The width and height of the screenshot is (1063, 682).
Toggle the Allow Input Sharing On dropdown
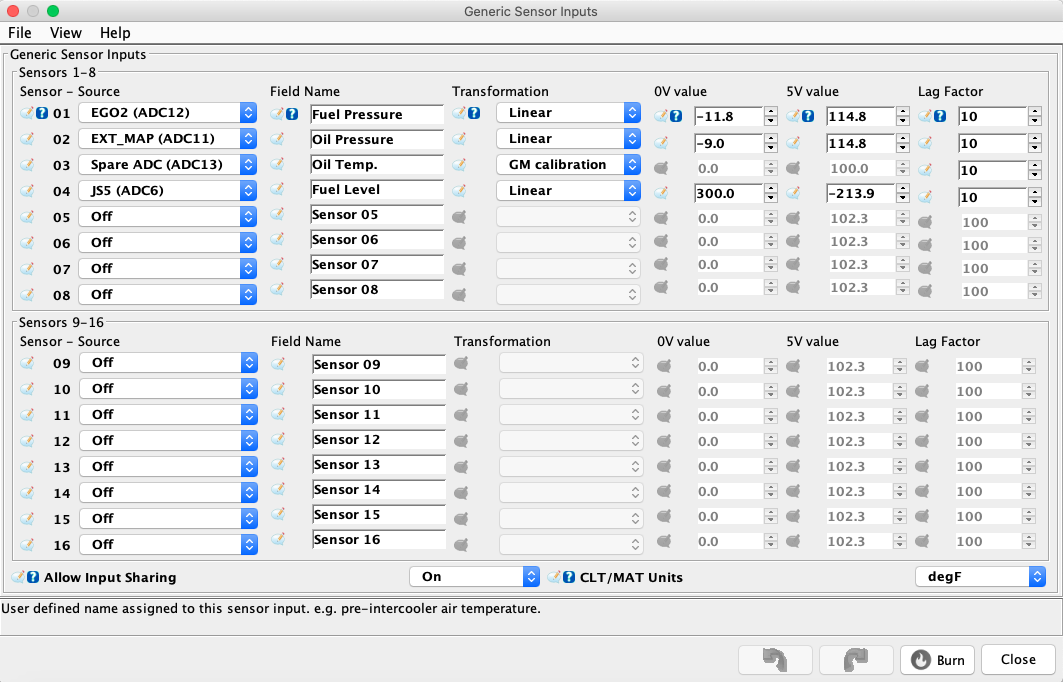(475, 577)
